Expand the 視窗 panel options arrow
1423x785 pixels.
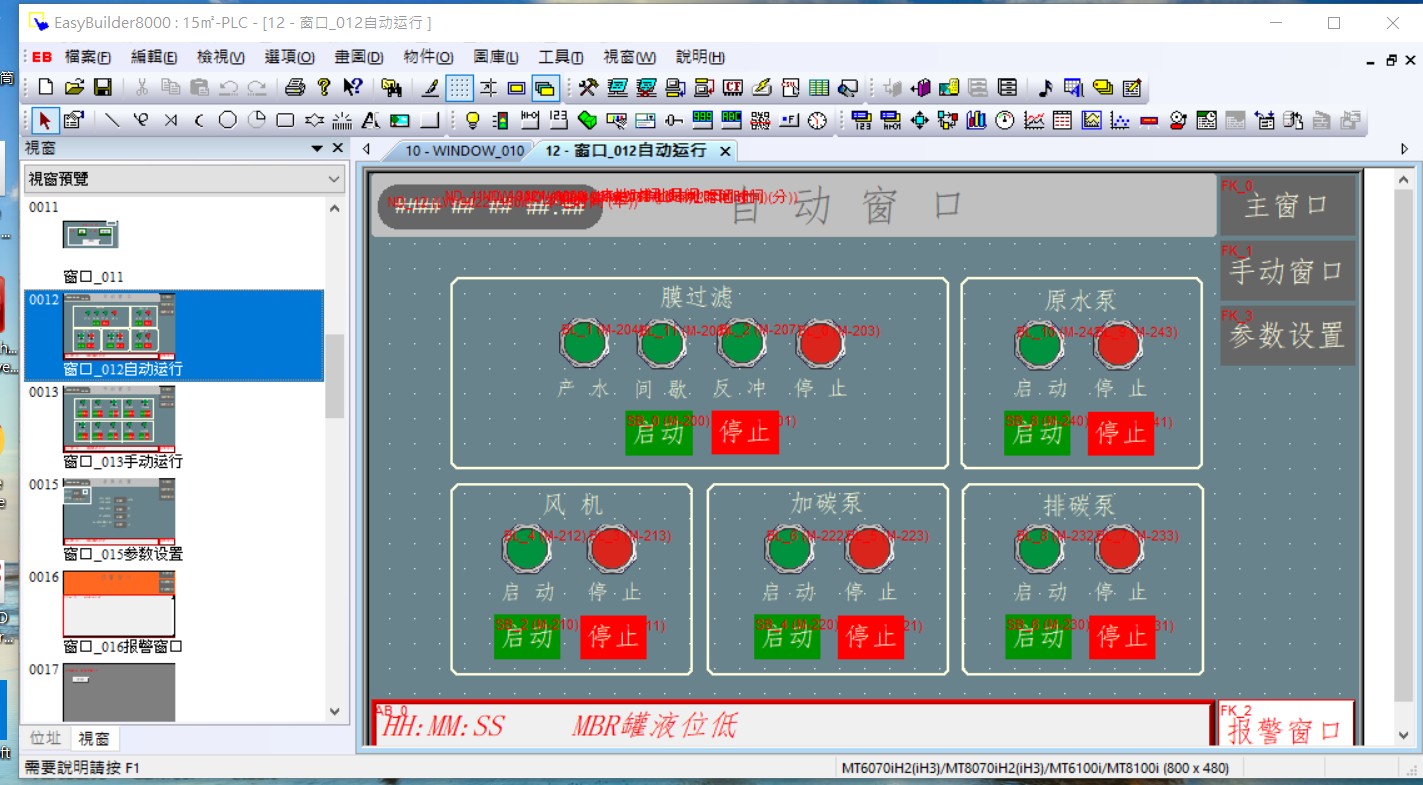pyautogui.click(x=317, y=148)
